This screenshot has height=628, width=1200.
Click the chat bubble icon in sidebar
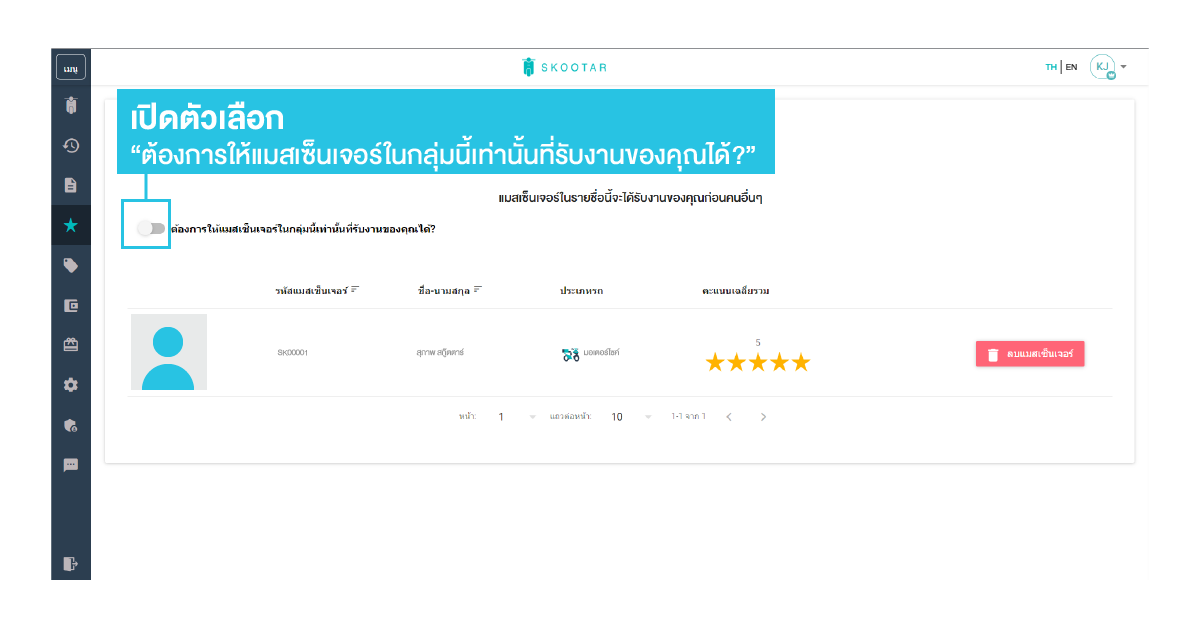[x=71, y=465]
